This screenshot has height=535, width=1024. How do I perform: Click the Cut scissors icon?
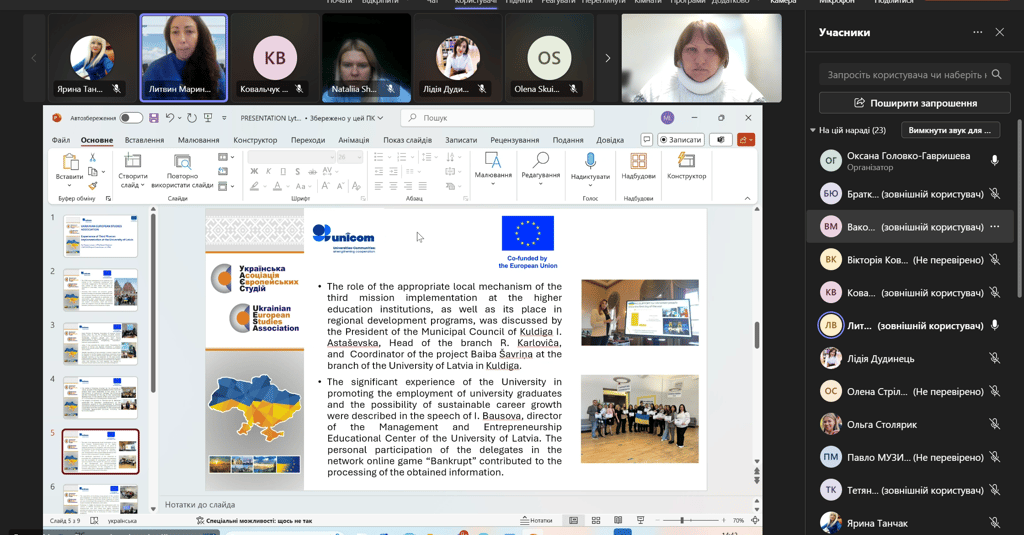coord(93,157)
